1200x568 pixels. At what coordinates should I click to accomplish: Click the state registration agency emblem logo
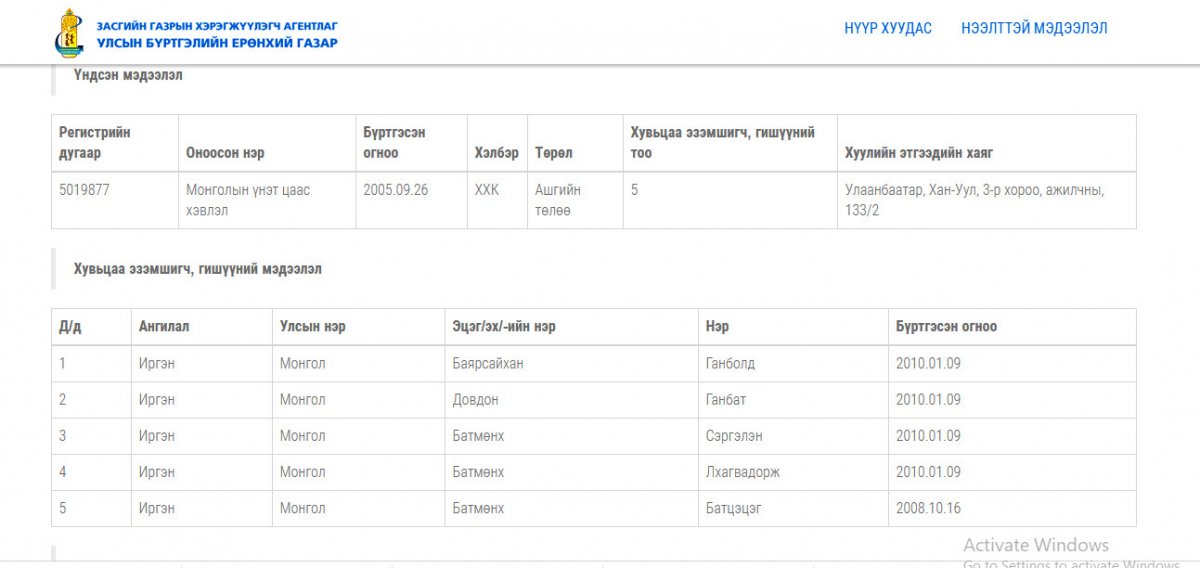pyautogui.click(x=68, y=33)
